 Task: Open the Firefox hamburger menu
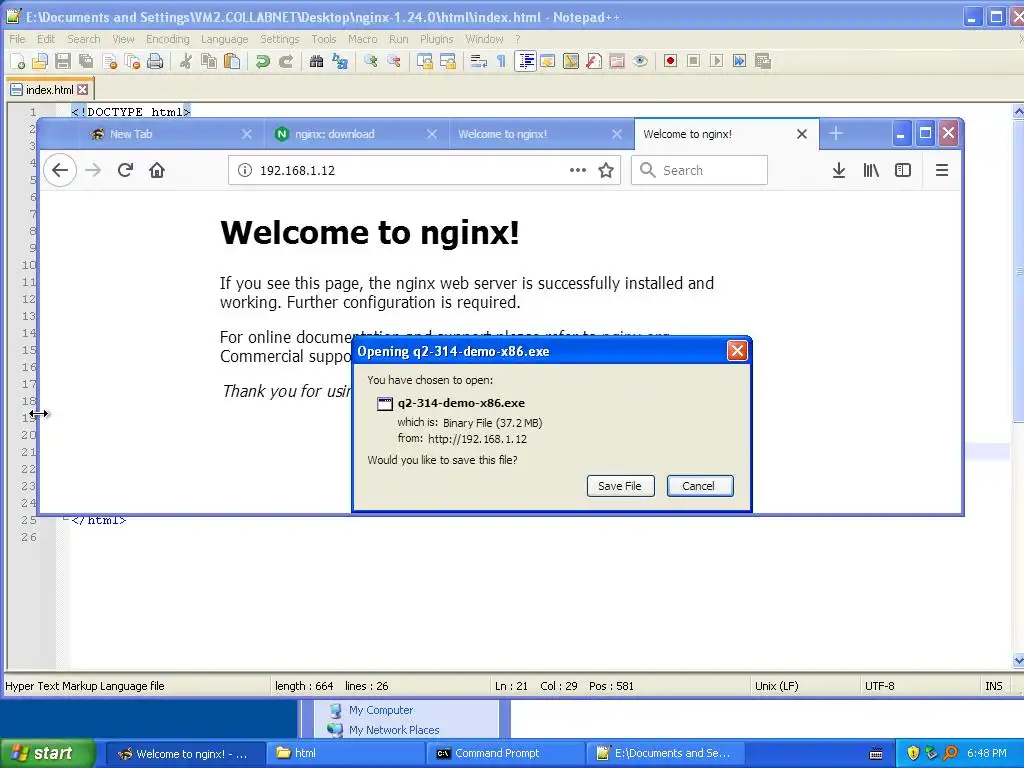click(x=942, y=170)
